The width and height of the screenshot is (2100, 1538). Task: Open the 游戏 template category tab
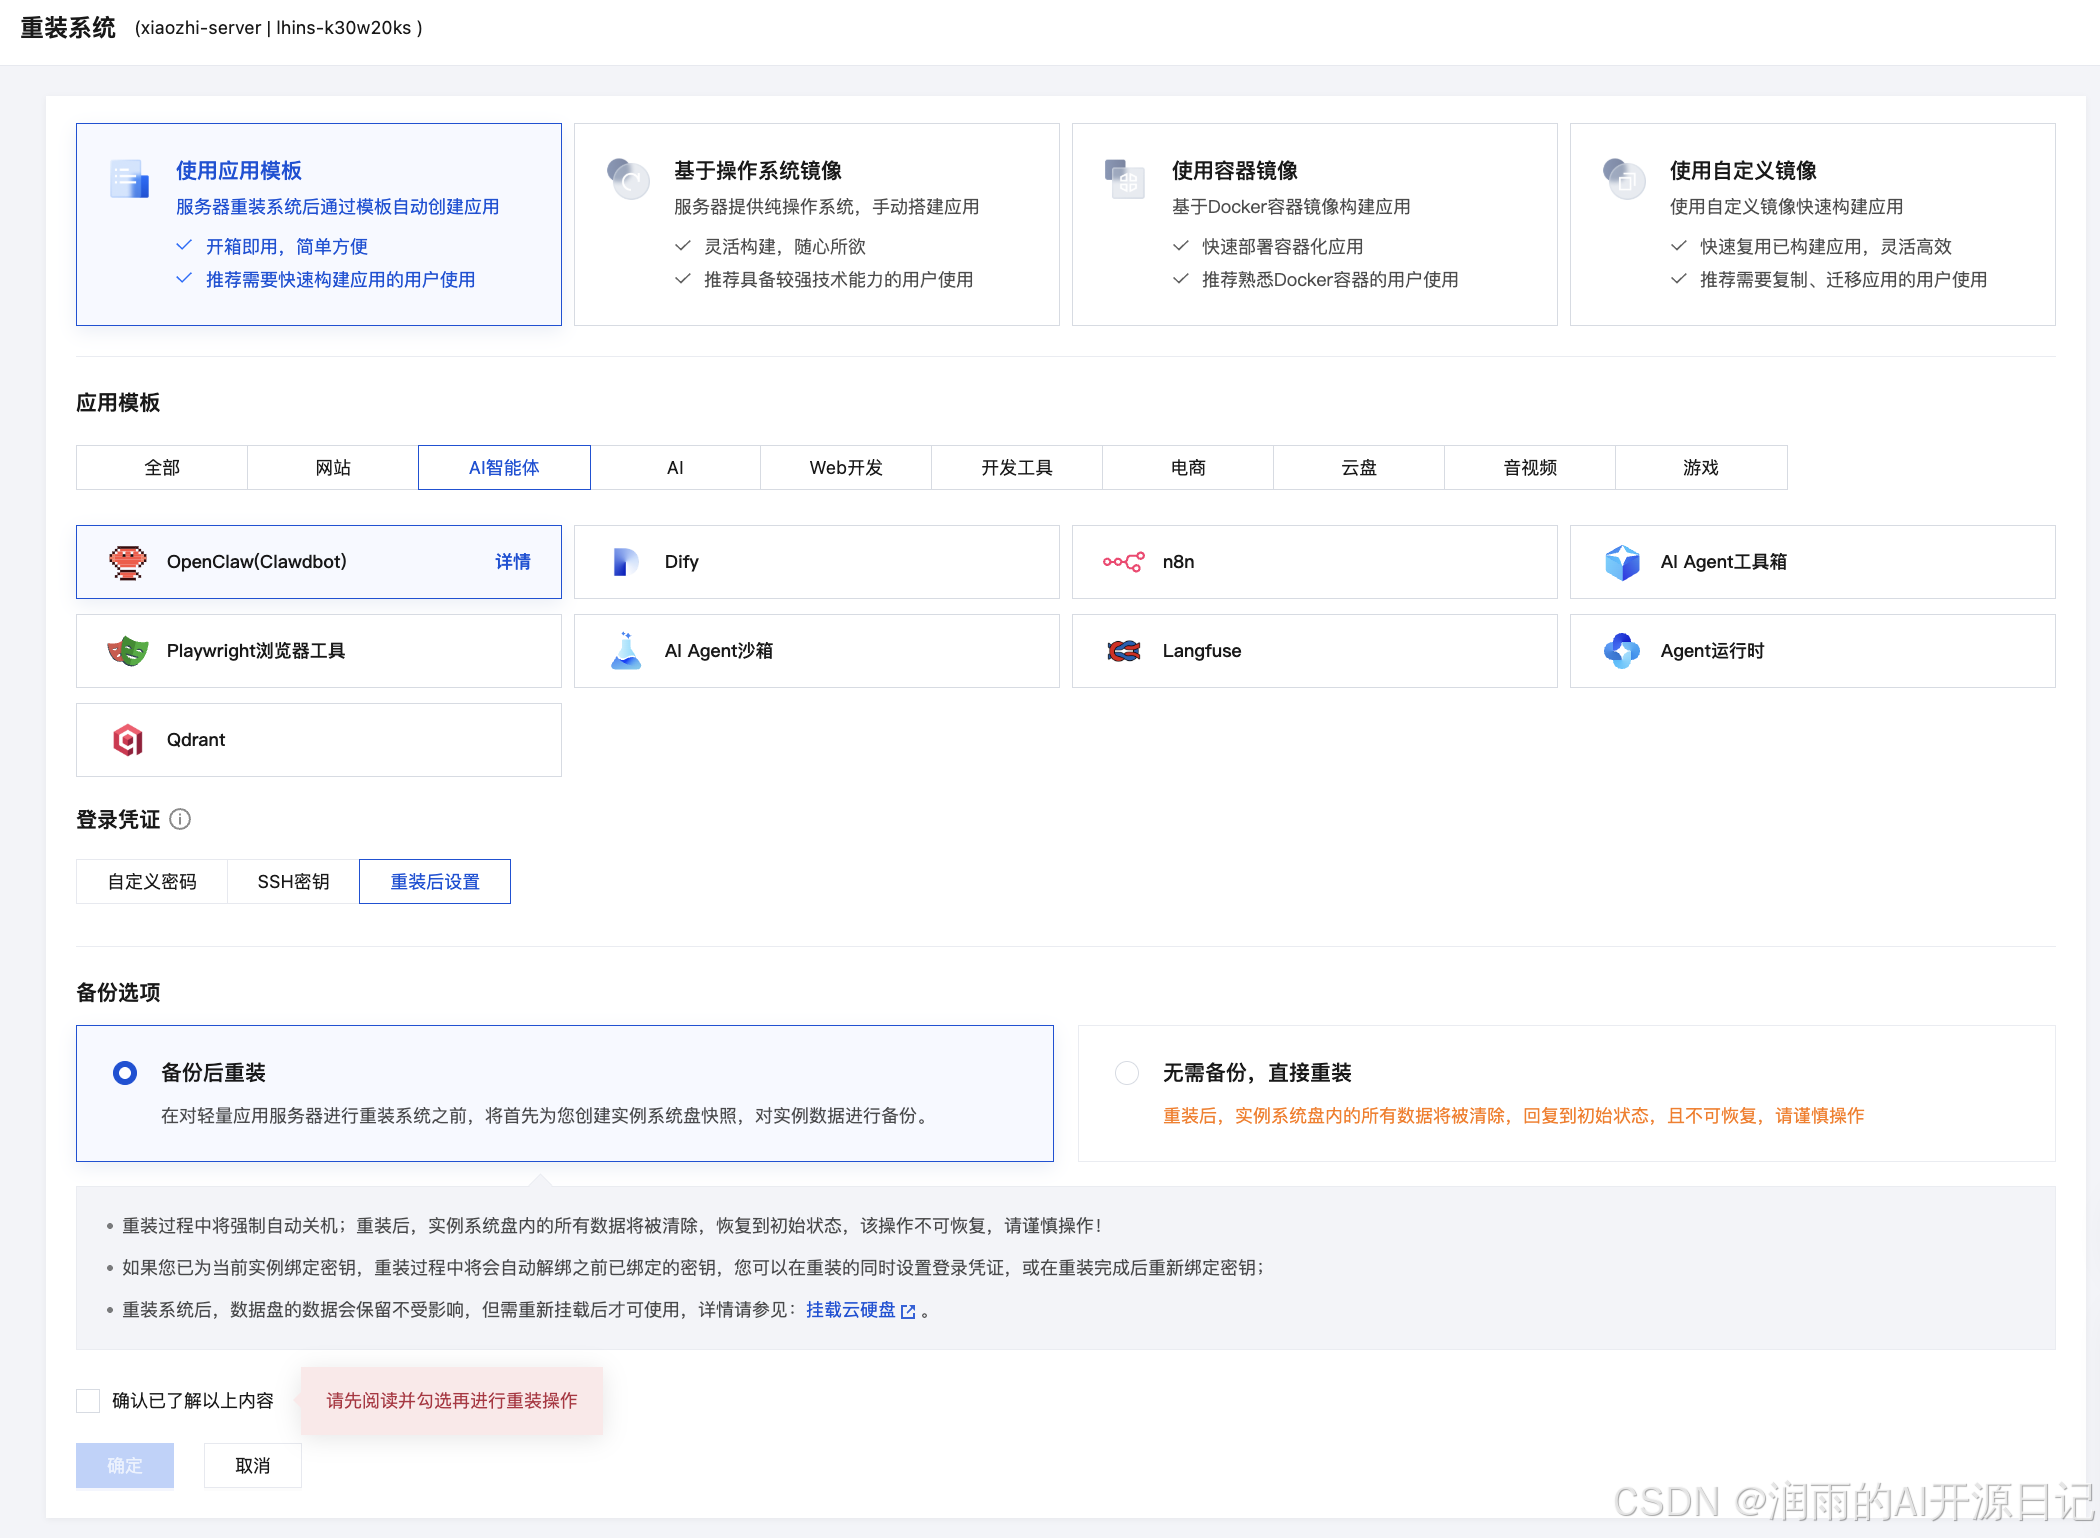coord(1699,467)
